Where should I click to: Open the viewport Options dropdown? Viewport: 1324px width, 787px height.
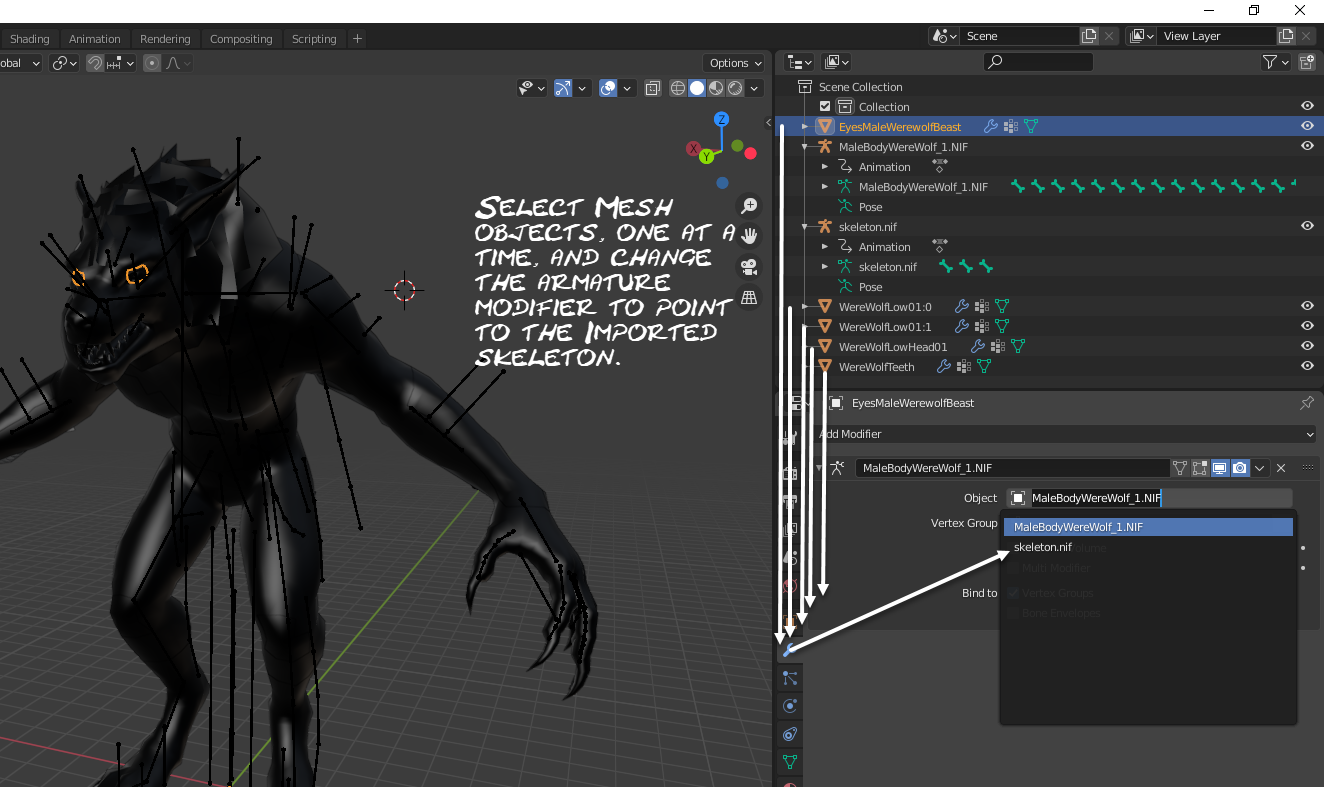tap(735, 63)
